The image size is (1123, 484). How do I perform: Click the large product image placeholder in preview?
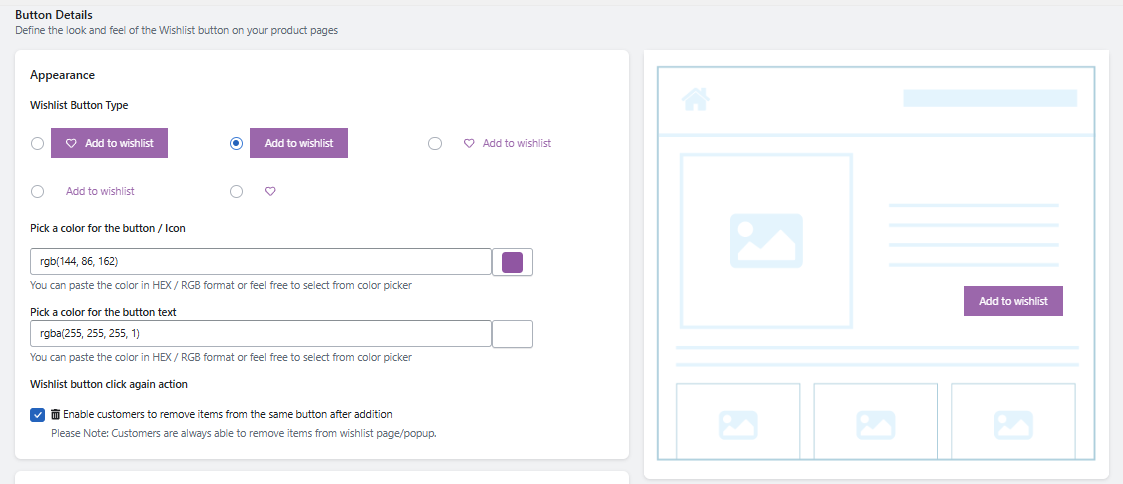766,241
